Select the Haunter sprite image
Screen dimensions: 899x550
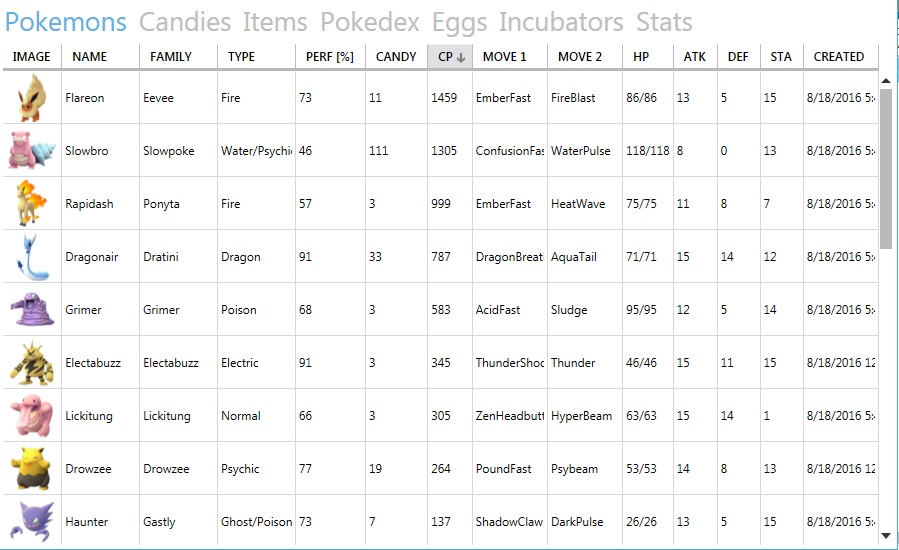[x=32, y=521]
